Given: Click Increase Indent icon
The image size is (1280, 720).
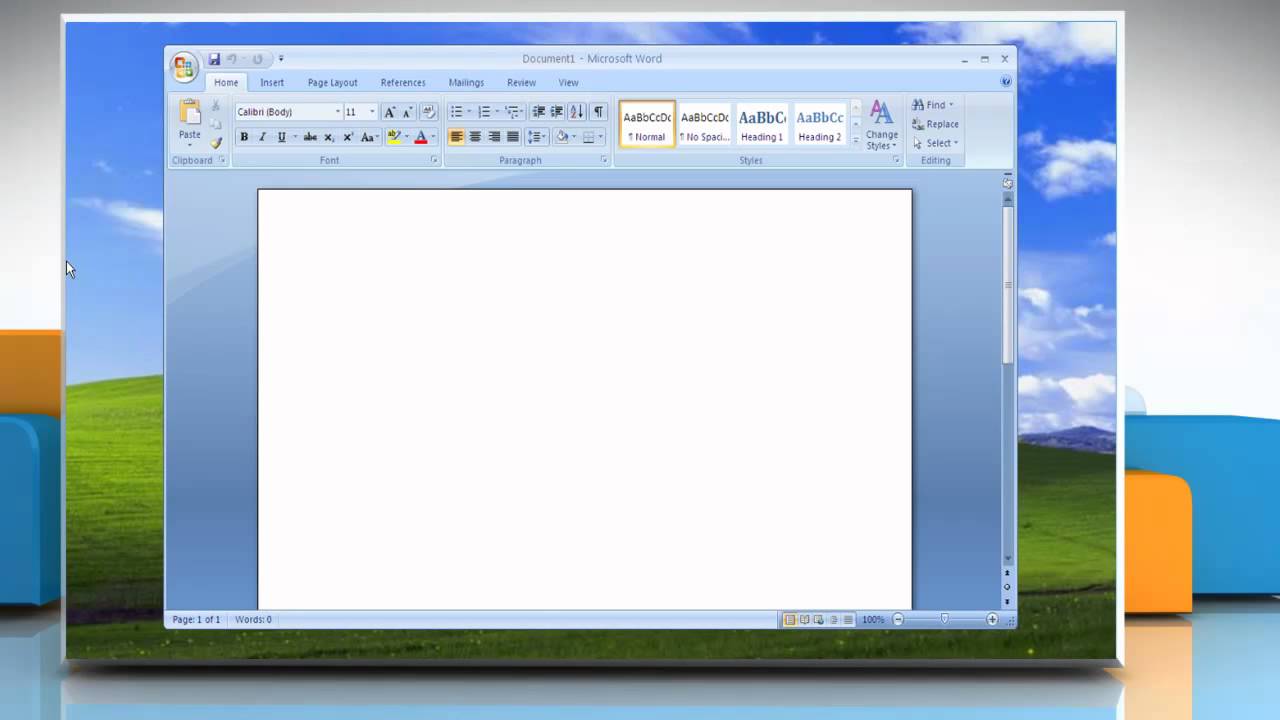Looking at the screenshot, I should (x=557, y=112).
